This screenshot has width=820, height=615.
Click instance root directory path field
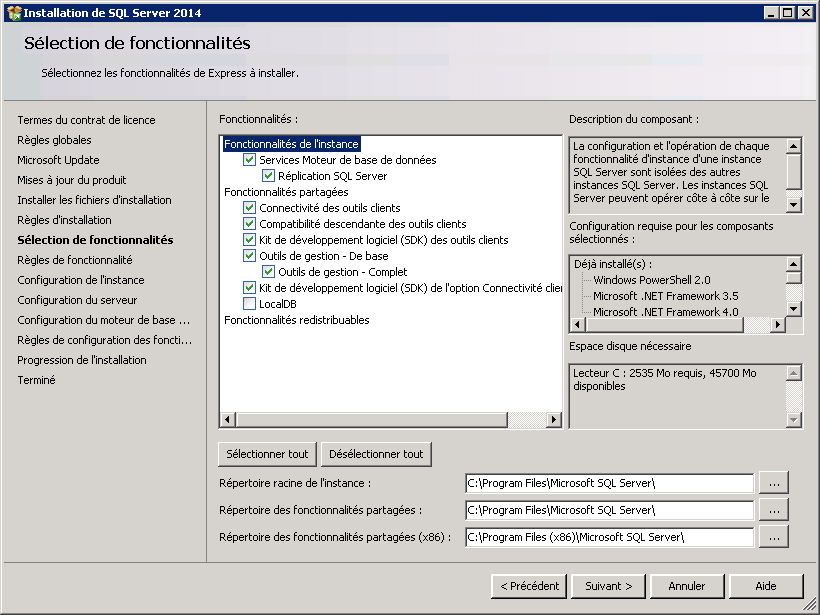[608, 484]
